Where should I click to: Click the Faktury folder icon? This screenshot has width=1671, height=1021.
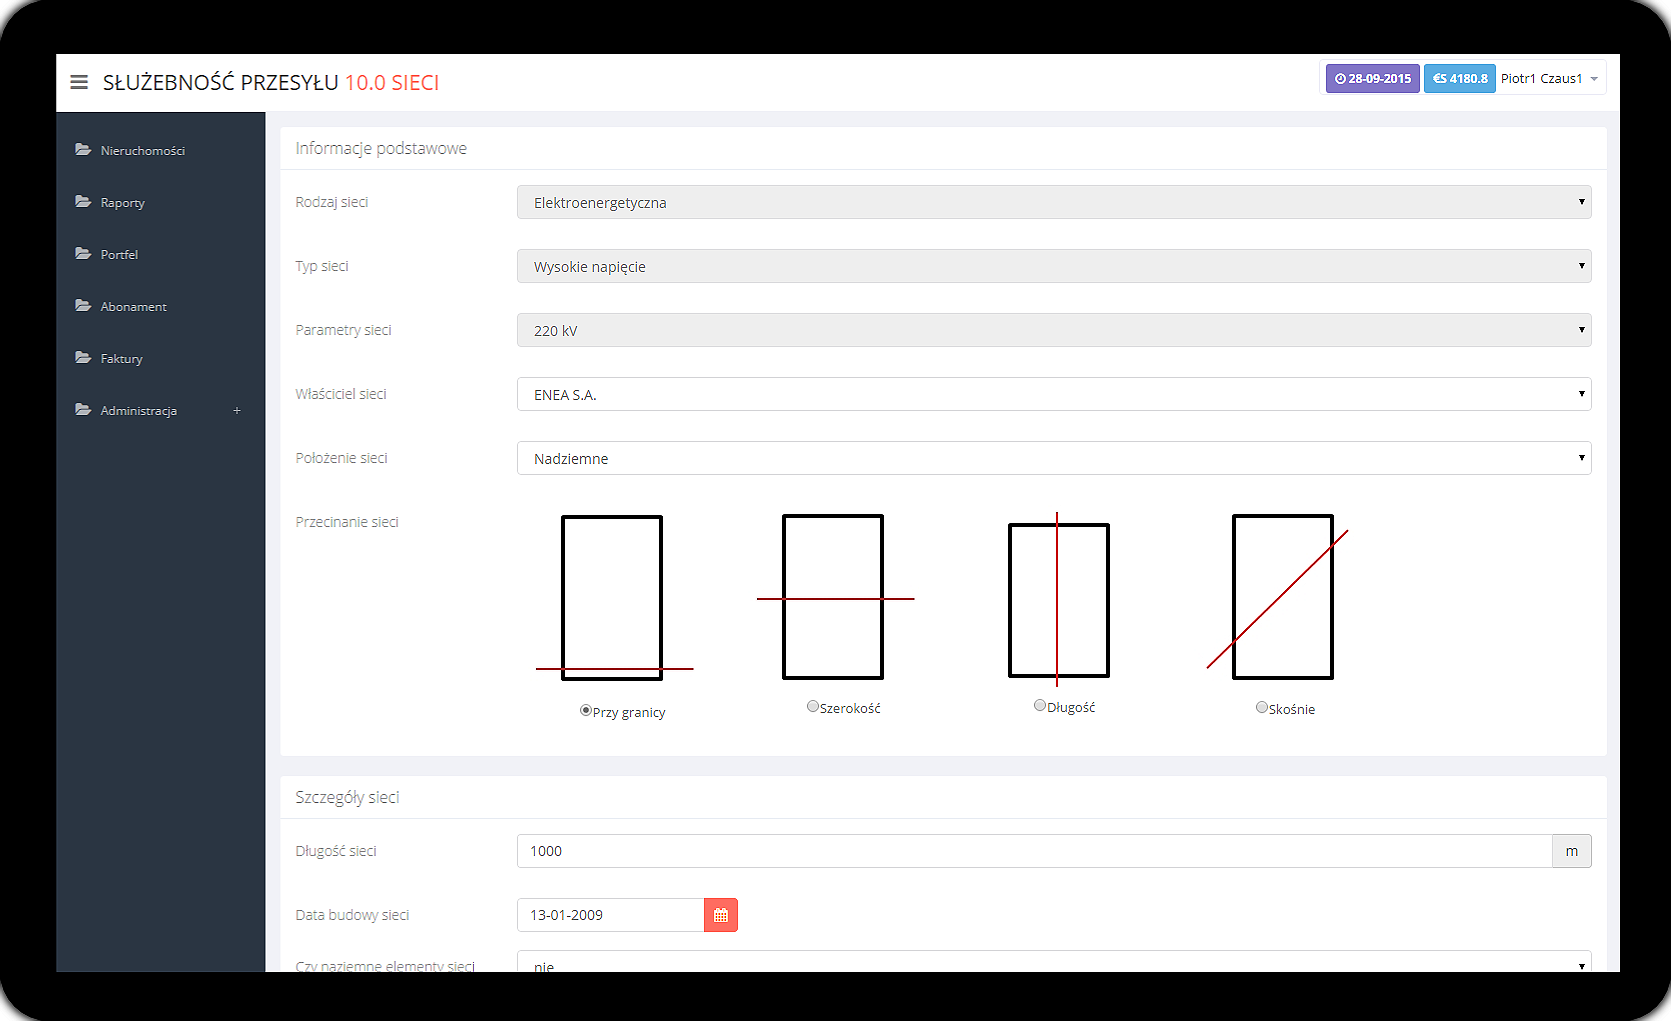click(83, 358)
